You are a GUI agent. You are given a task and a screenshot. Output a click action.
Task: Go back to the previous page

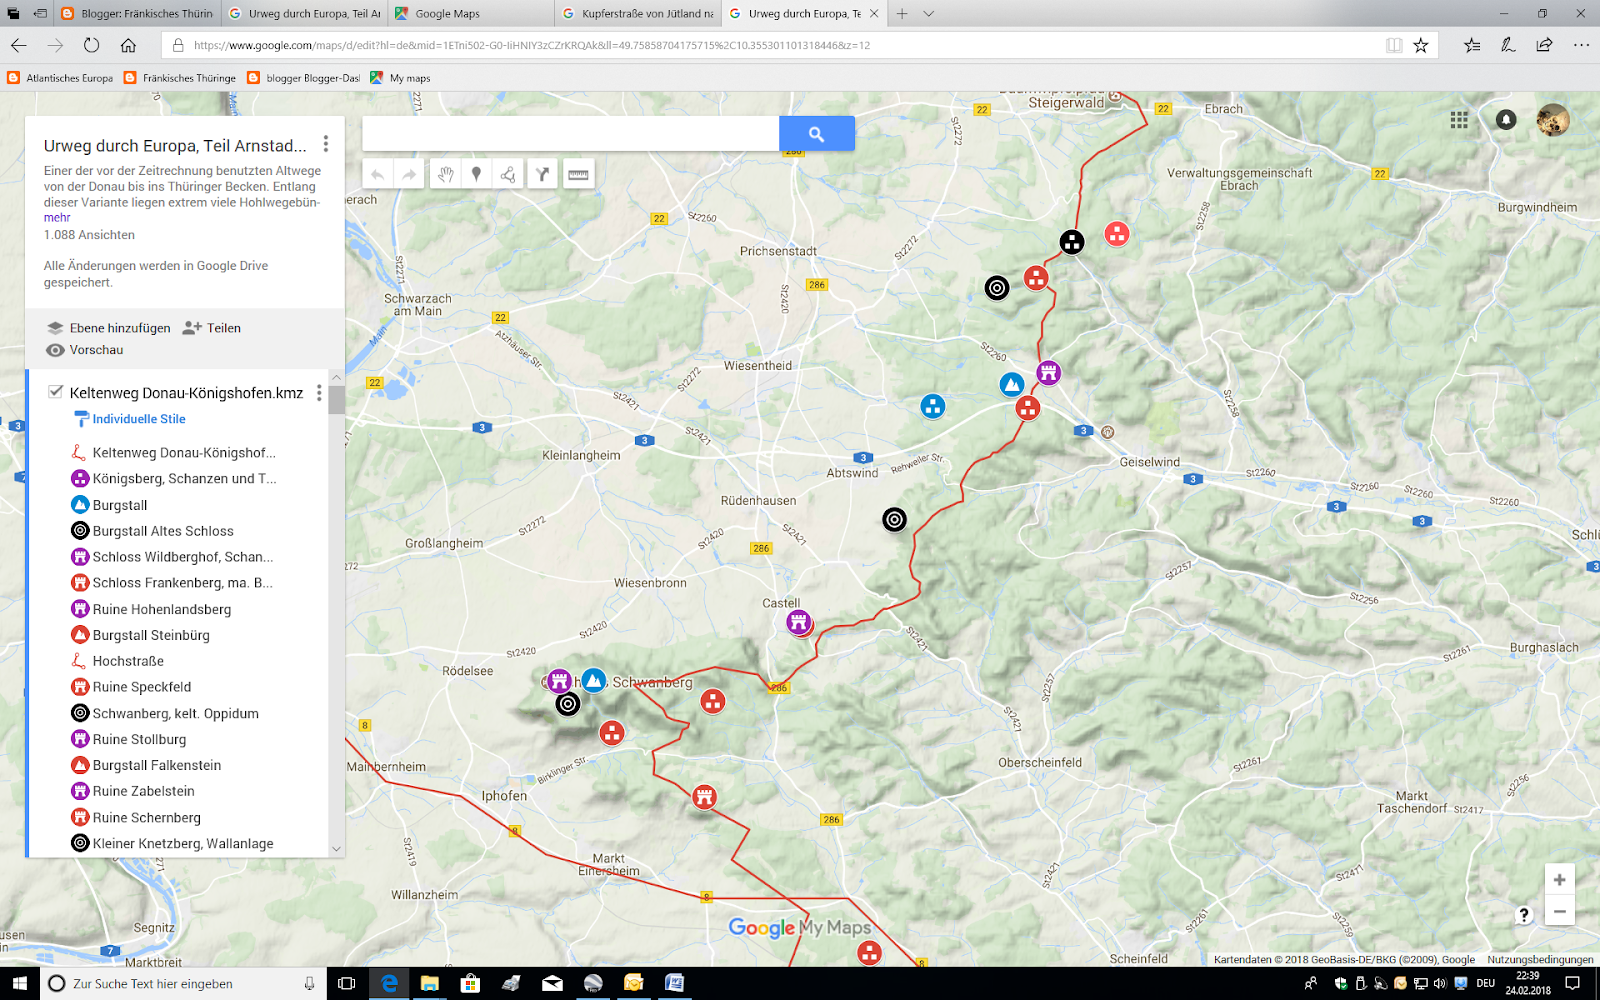(x=19, y=45)
